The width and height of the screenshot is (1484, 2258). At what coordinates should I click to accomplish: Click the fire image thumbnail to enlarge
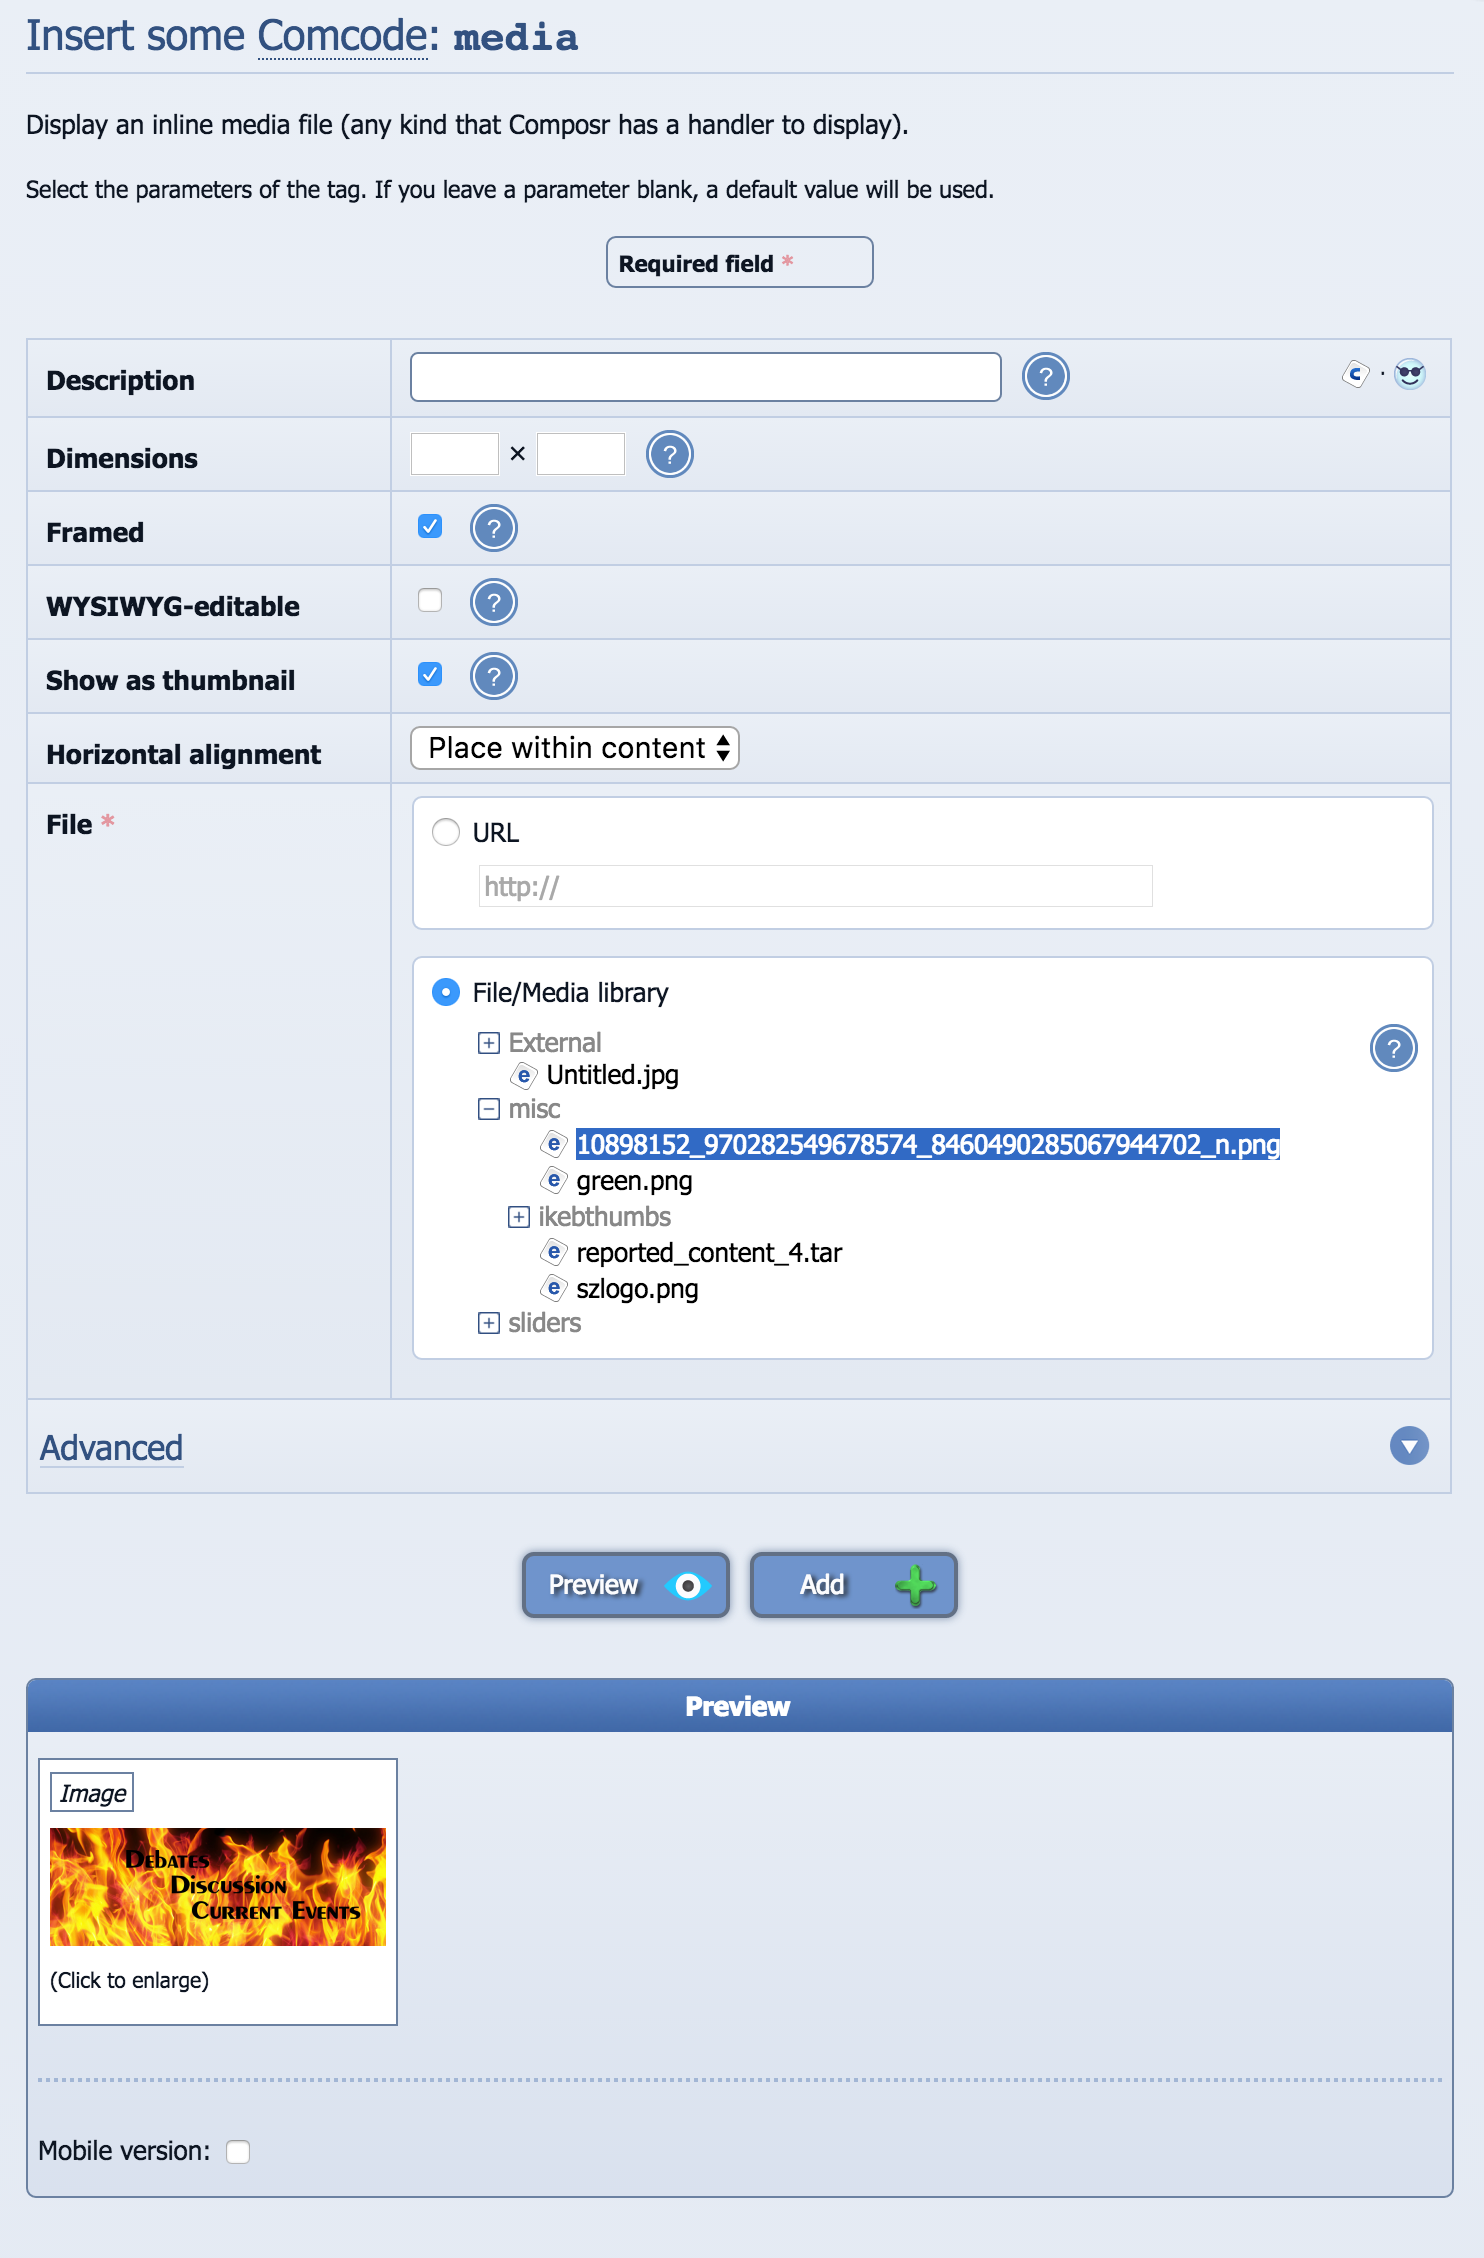[x=218, y=1887]
